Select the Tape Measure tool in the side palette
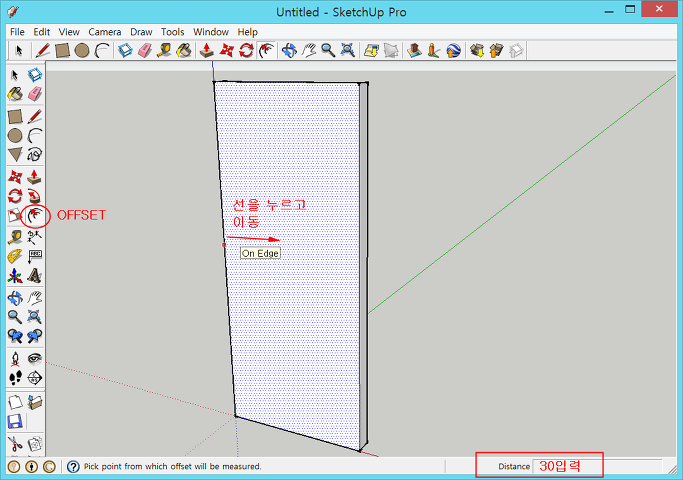Screen dimensions: 683x480 [x=15, y=237]
